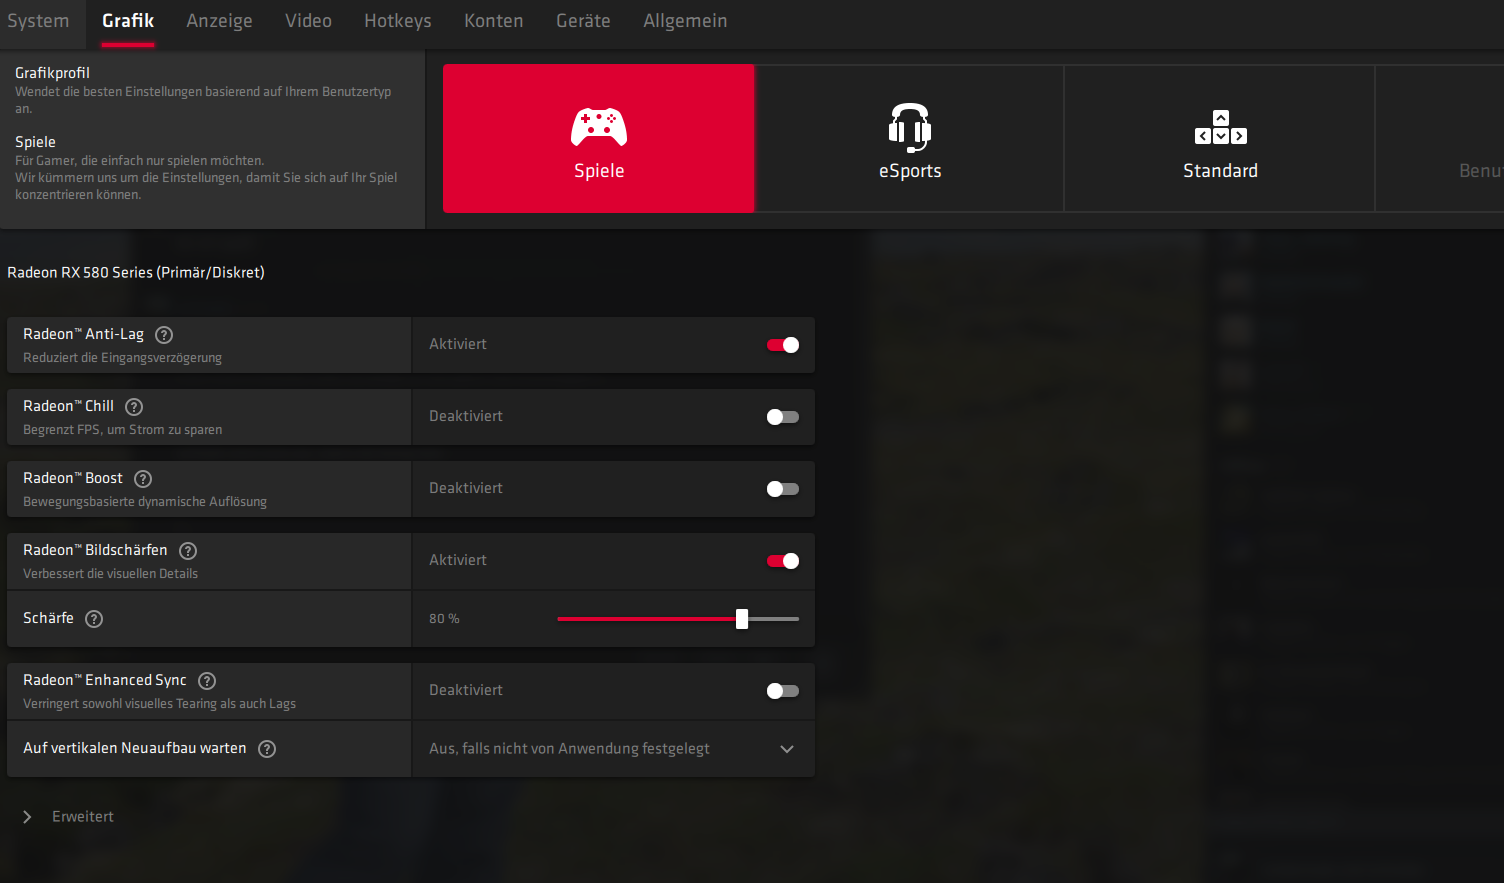Select the Spiele gamepad profile tile
This screenshot has height=883, width=1504.
[x=598, y=138]
